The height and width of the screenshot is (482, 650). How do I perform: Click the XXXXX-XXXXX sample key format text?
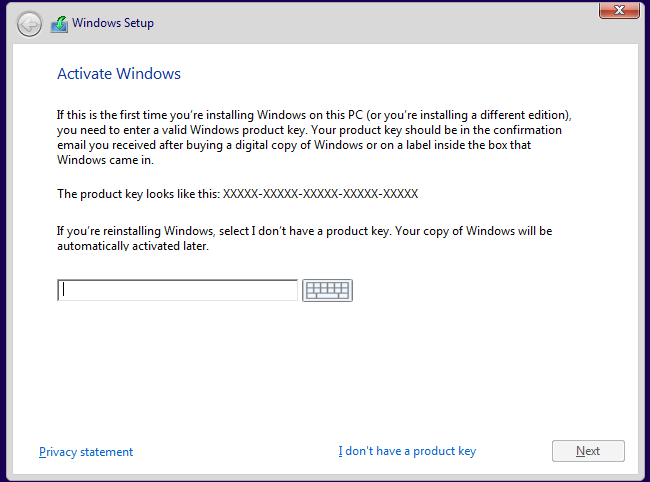(x=320, y=194)
